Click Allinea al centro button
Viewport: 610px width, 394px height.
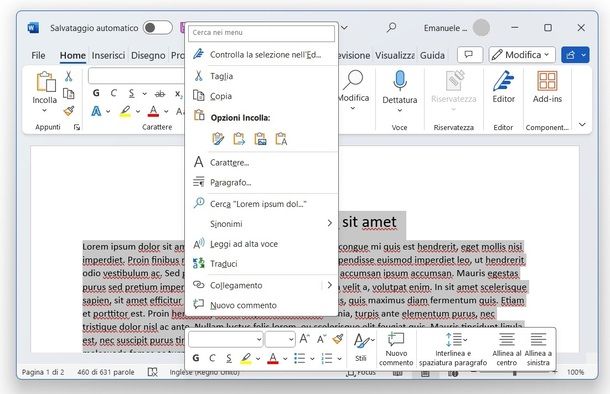(x=507, y=348)
